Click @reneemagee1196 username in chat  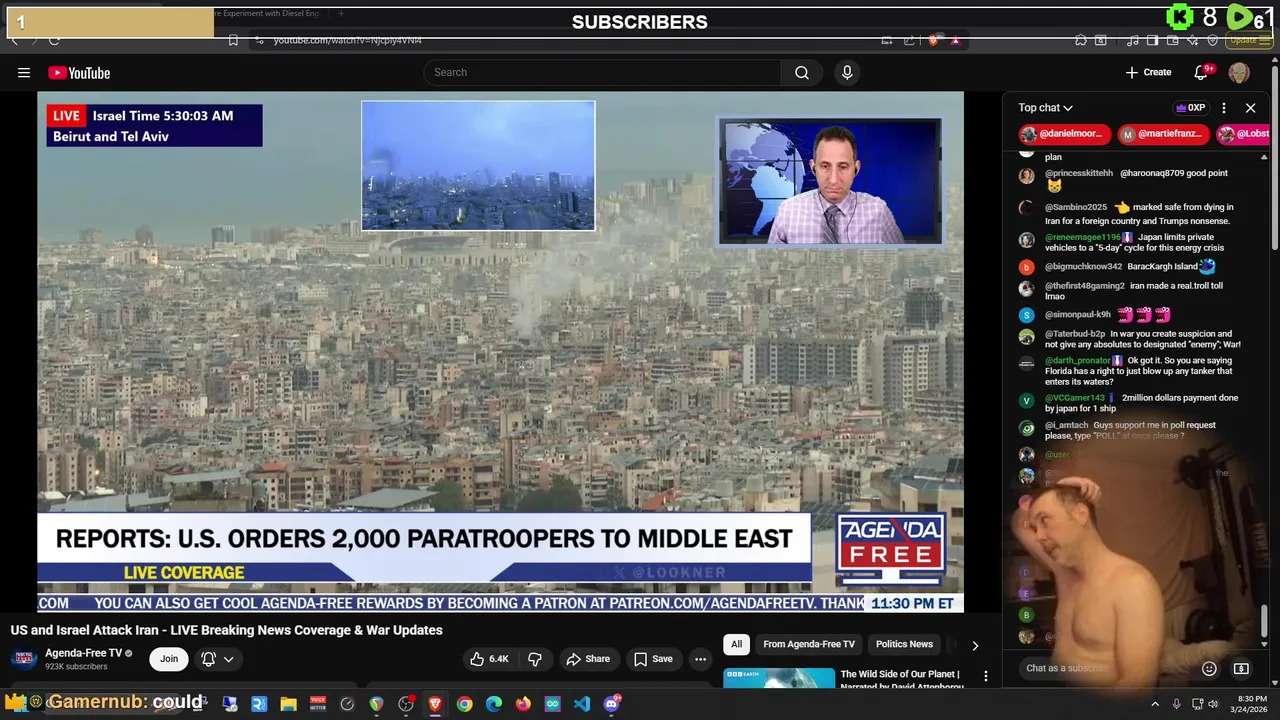pos(1083,237)
